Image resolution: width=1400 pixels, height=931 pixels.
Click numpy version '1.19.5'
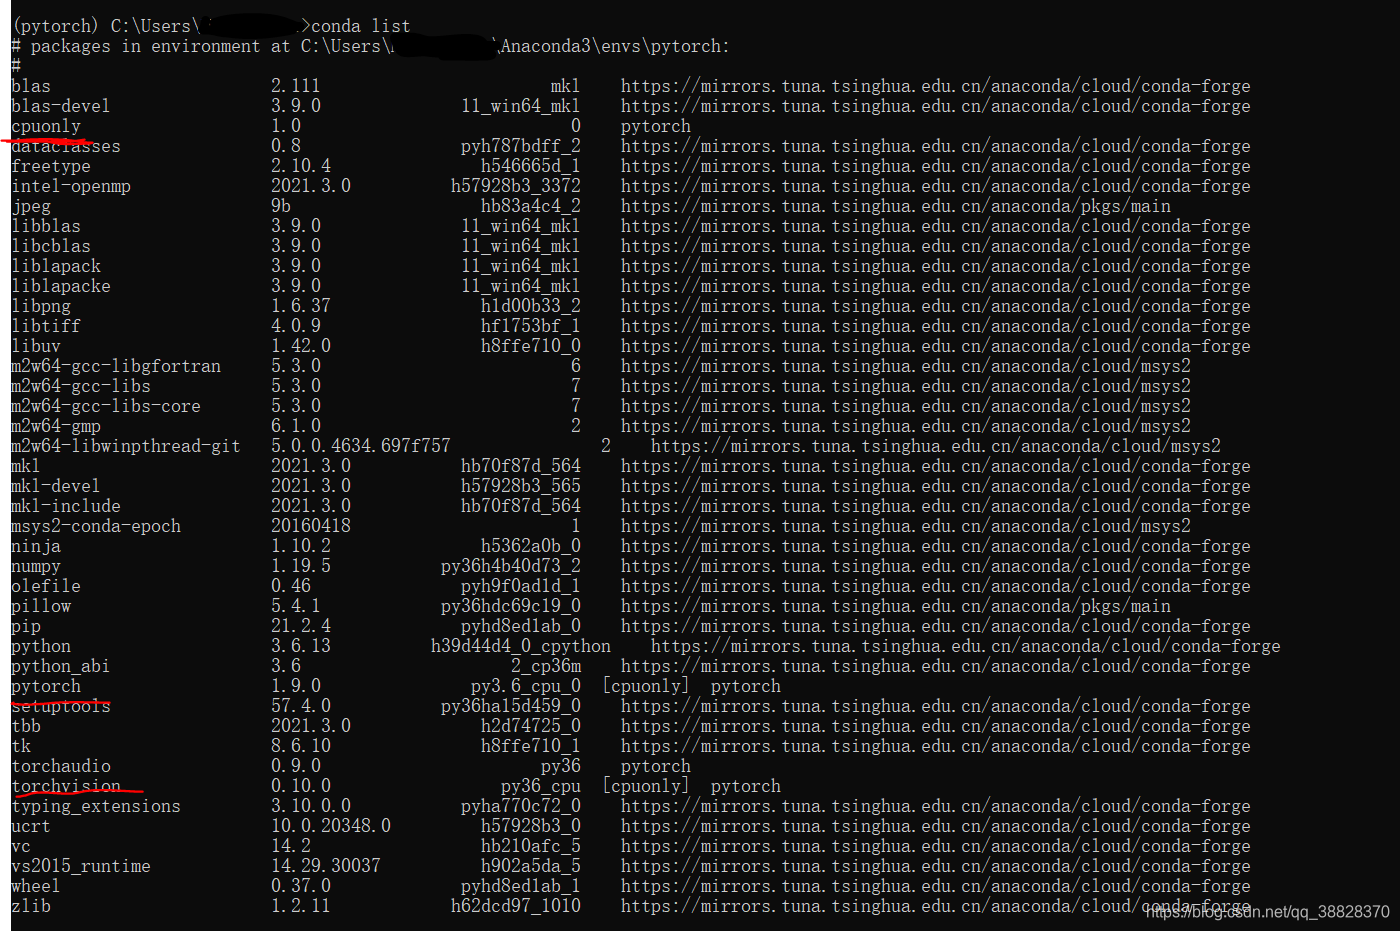[x=301, y=566]
